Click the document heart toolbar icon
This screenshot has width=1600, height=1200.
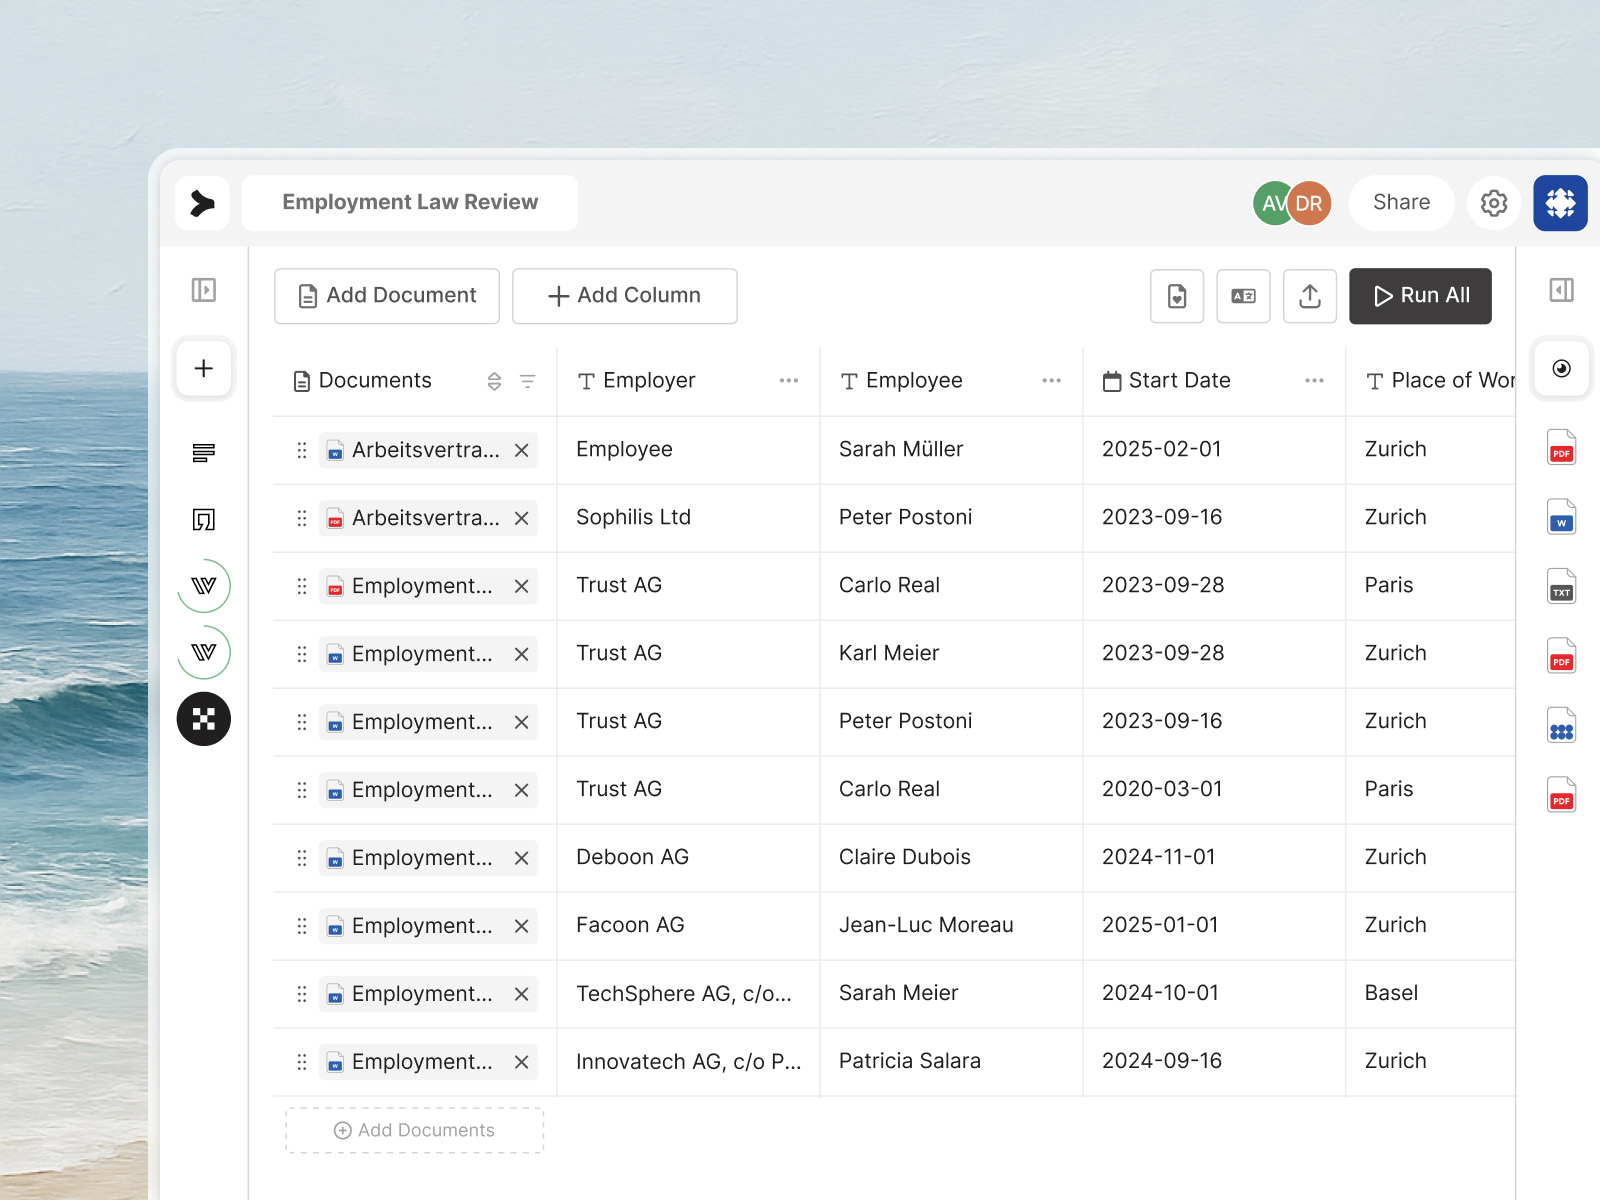pos(1177,296)
